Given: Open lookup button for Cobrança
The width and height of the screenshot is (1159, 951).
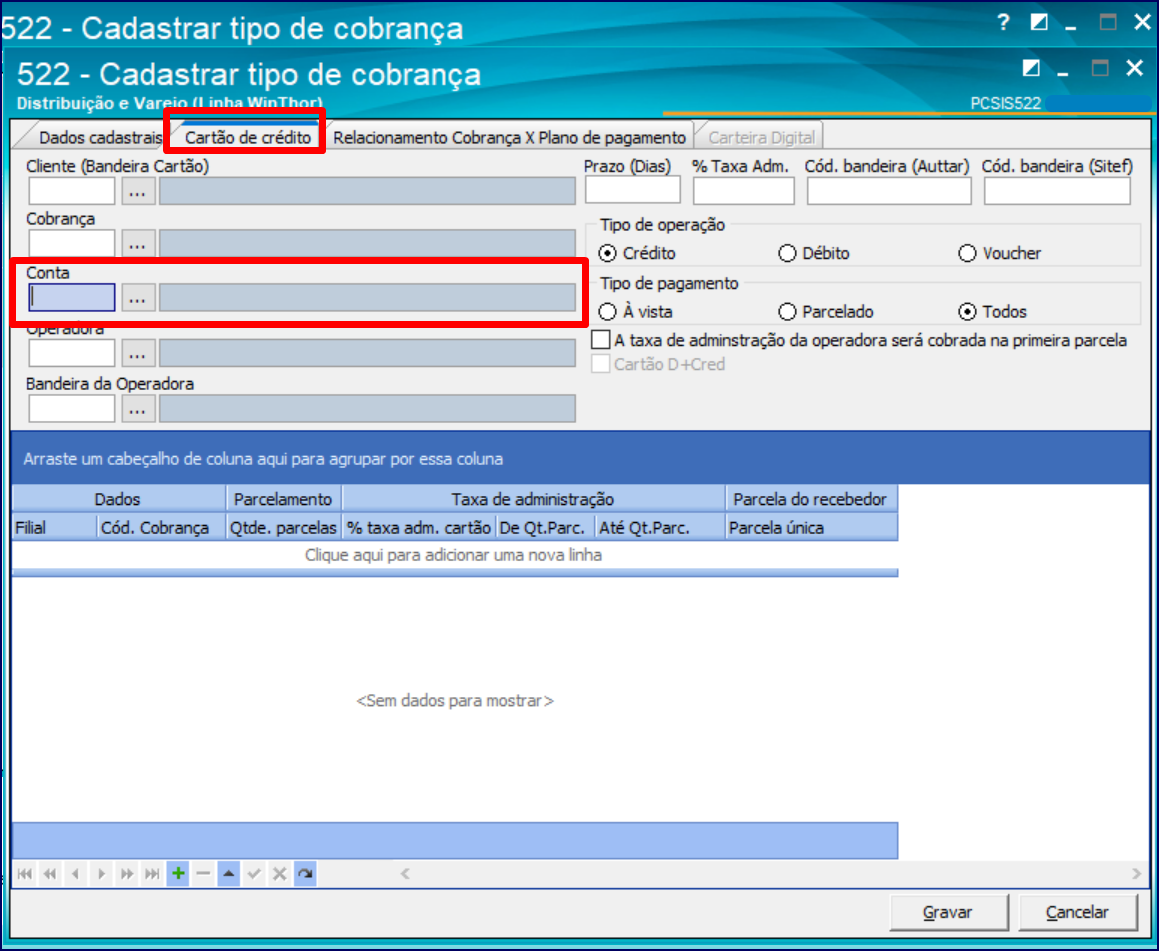Looking at the screenshot, I should [x=137, y=244].
